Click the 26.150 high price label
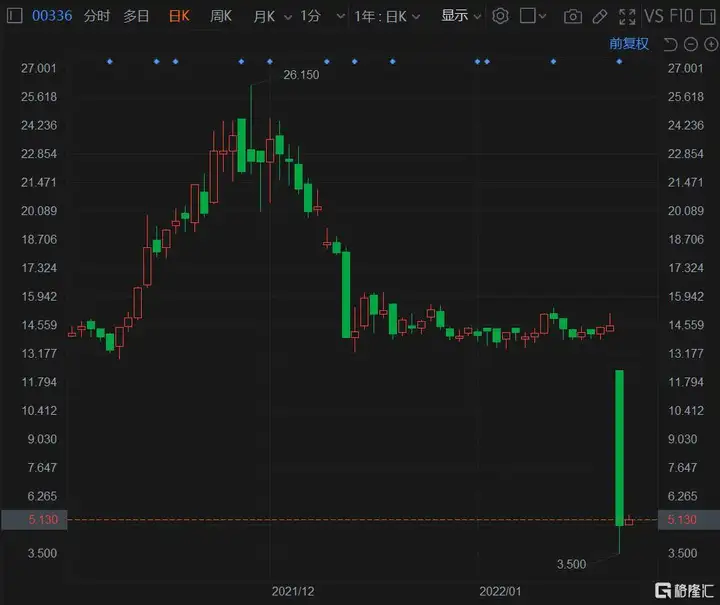 [301, 75]
